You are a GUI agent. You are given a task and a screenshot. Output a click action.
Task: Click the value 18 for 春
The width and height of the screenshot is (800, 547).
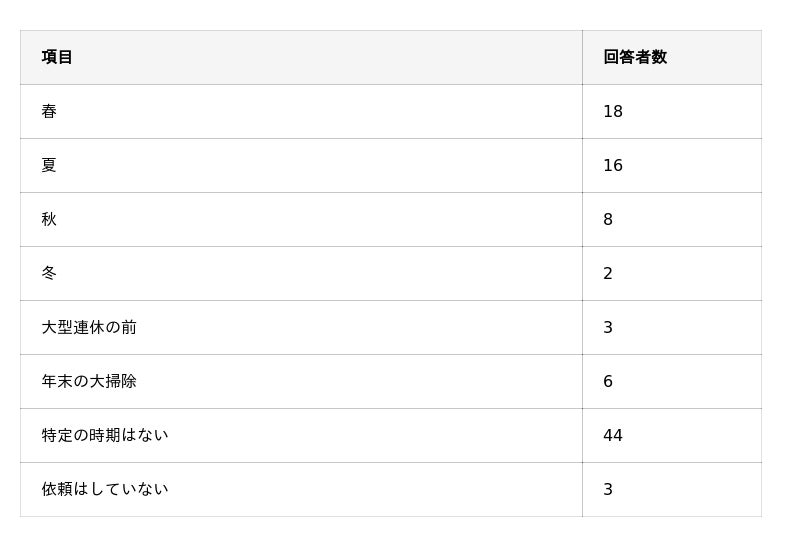[613, 111]
